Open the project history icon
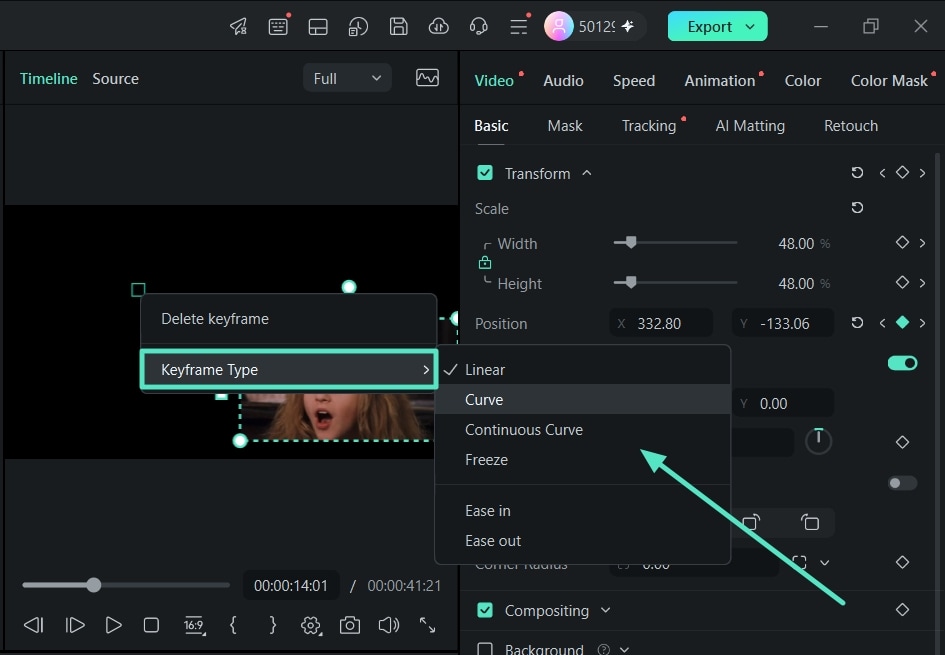Viewport: 945px width, 655px height. 358,27
